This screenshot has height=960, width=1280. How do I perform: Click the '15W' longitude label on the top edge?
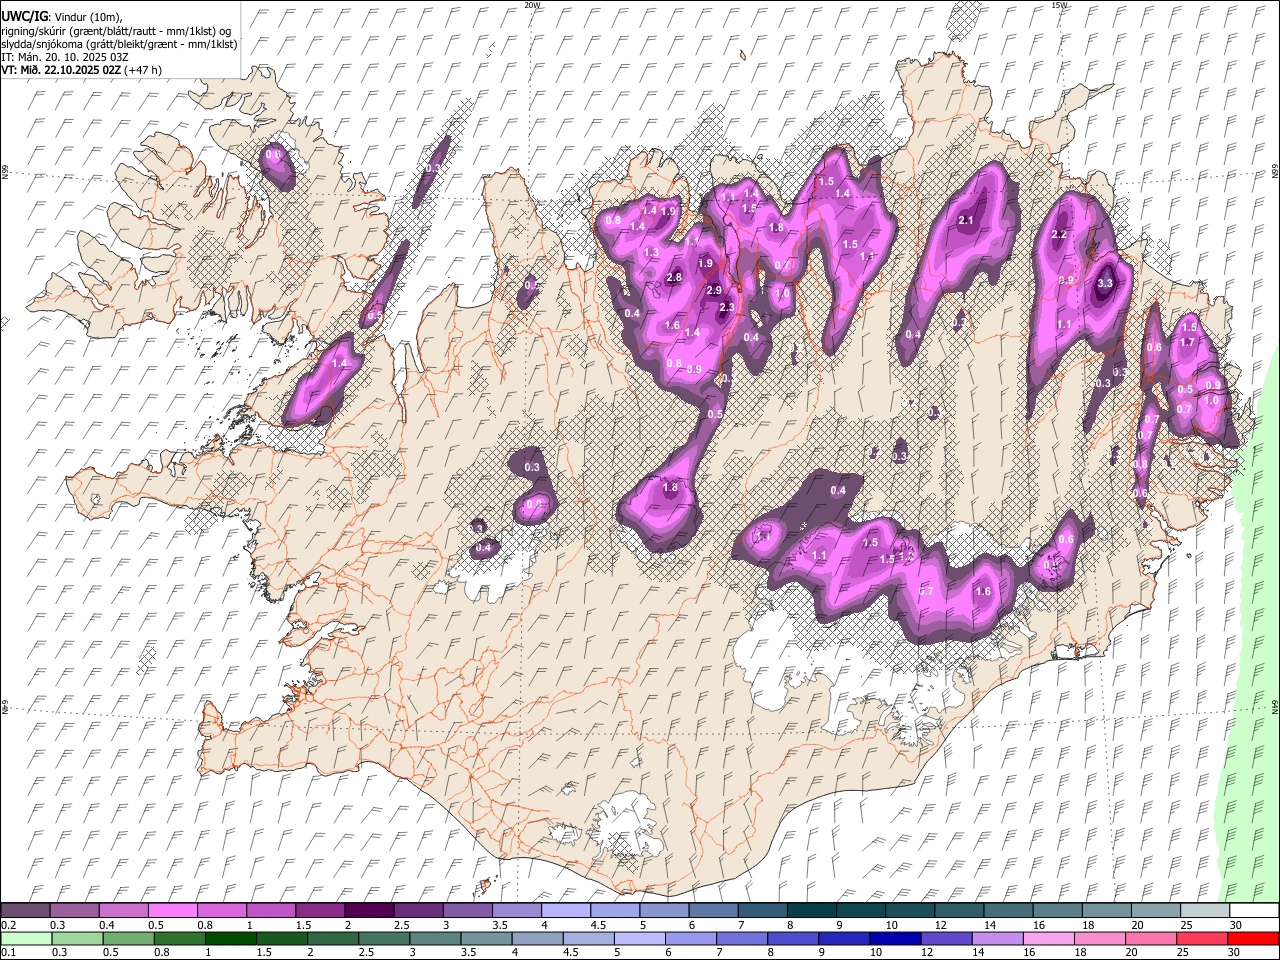click(x=1060, y=5)
